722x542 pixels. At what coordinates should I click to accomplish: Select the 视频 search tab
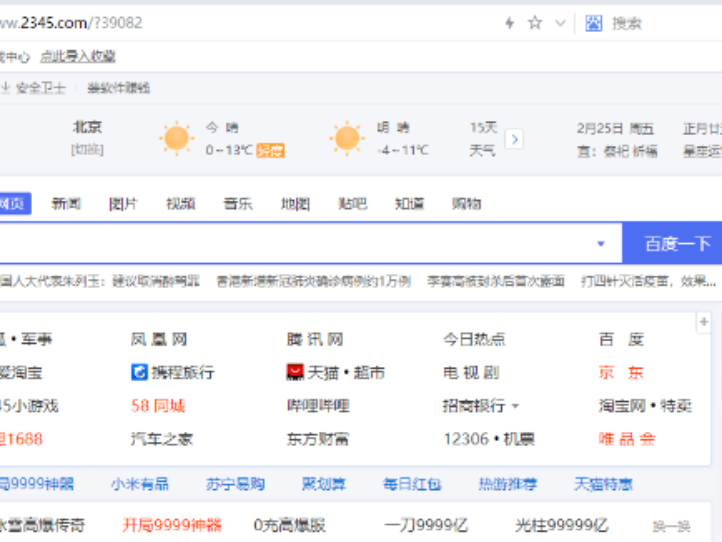180,204
